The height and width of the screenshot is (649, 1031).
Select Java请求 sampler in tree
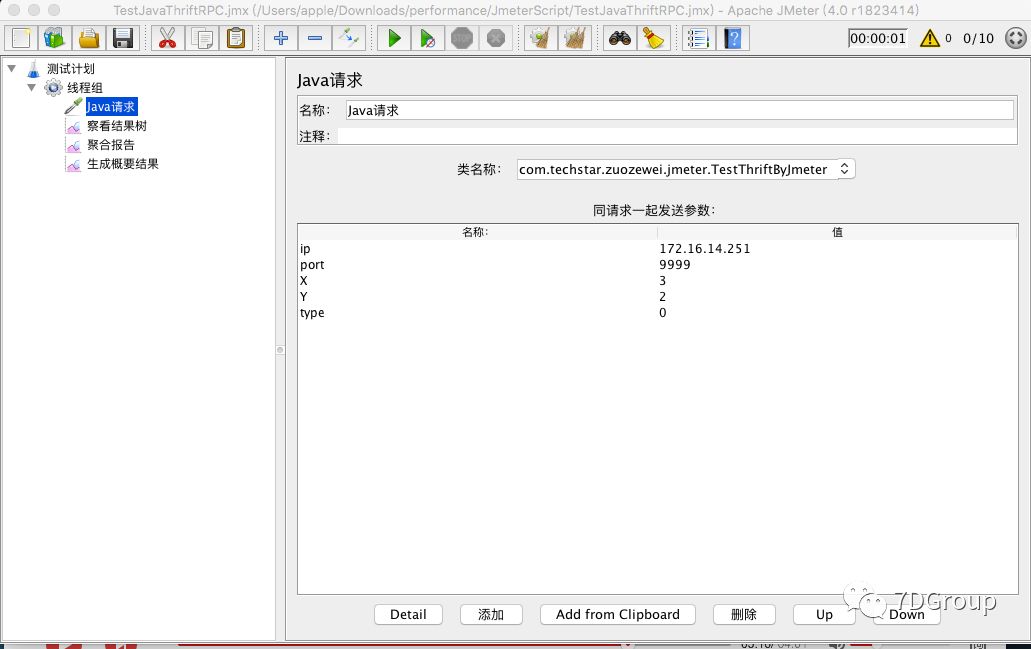pos(110,107)
